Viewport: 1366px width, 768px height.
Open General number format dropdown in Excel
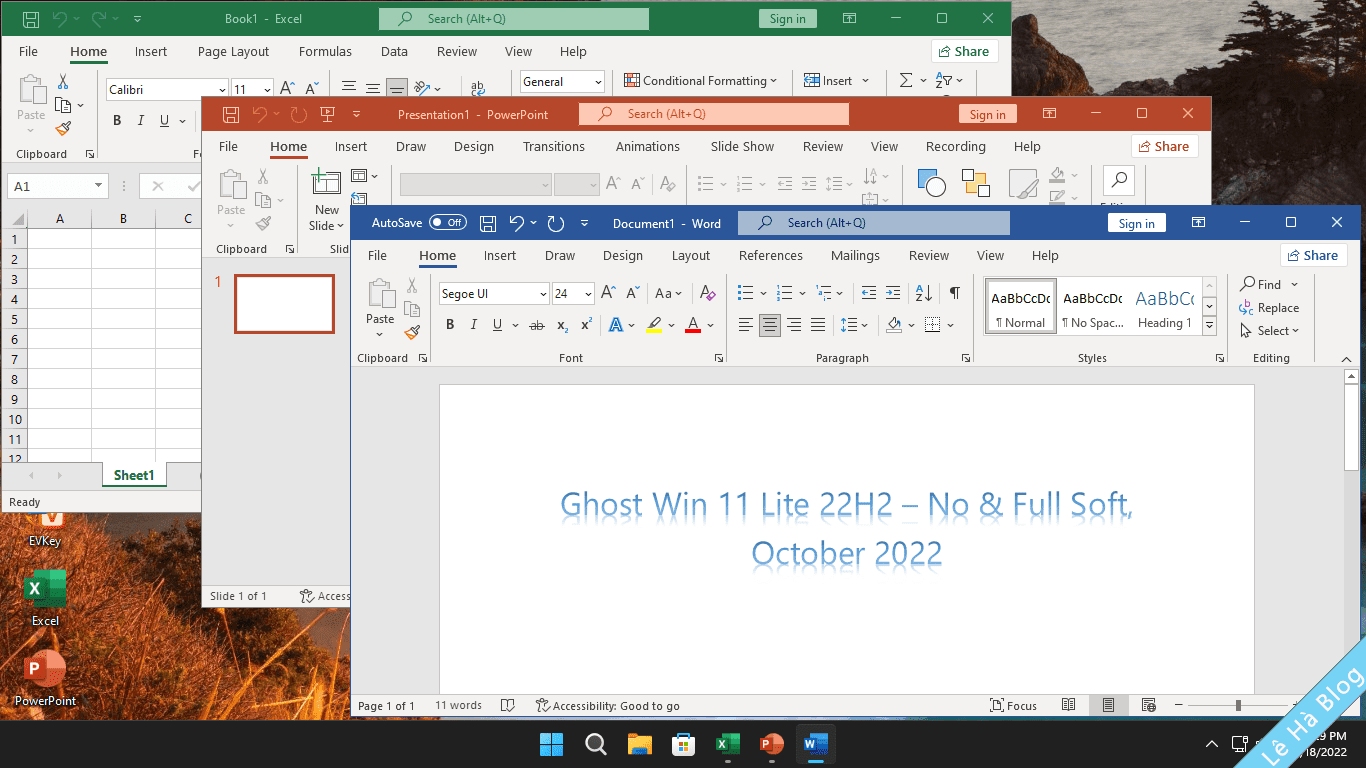(598, 82)
